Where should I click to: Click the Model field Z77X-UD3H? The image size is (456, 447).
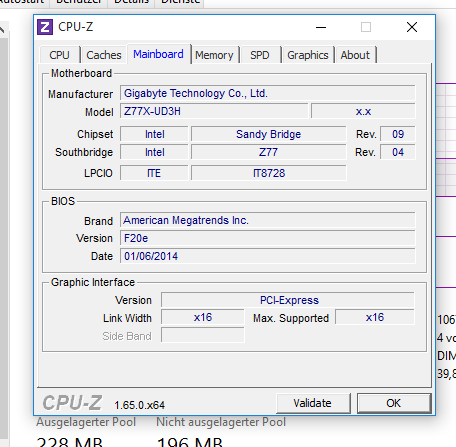(214, 111)
